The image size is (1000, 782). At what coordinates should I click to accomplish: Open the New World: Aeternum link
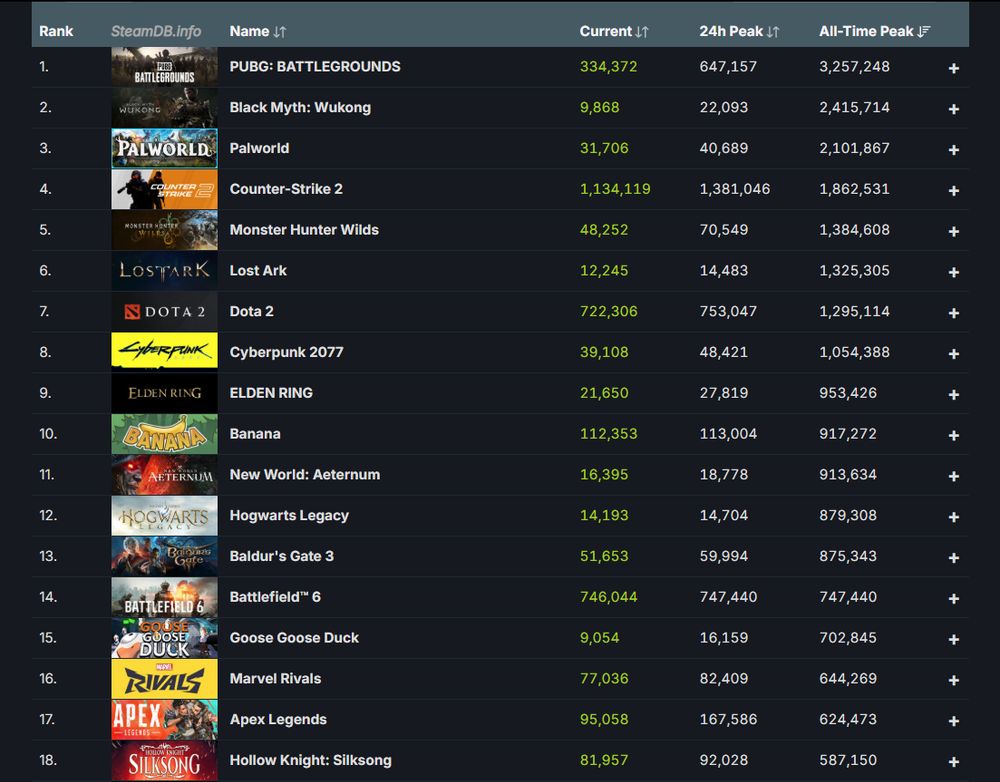pyautogui.click(x=305, y=475)
